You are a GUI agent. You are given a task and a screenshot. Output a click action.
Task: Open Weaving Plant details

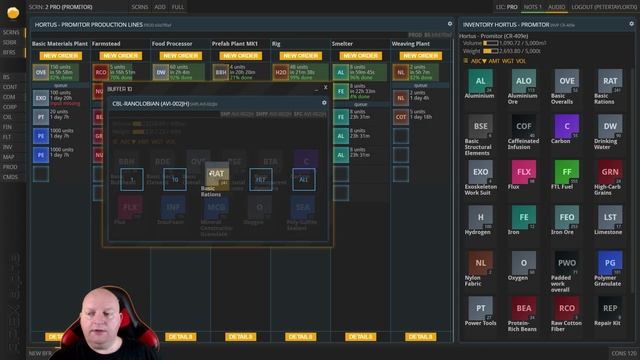421,337
